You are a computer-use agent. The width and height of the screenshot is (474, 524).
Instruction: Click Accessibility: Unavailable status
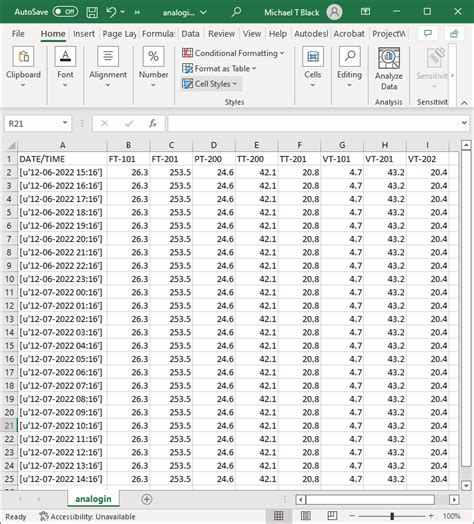tap(87, 517)
